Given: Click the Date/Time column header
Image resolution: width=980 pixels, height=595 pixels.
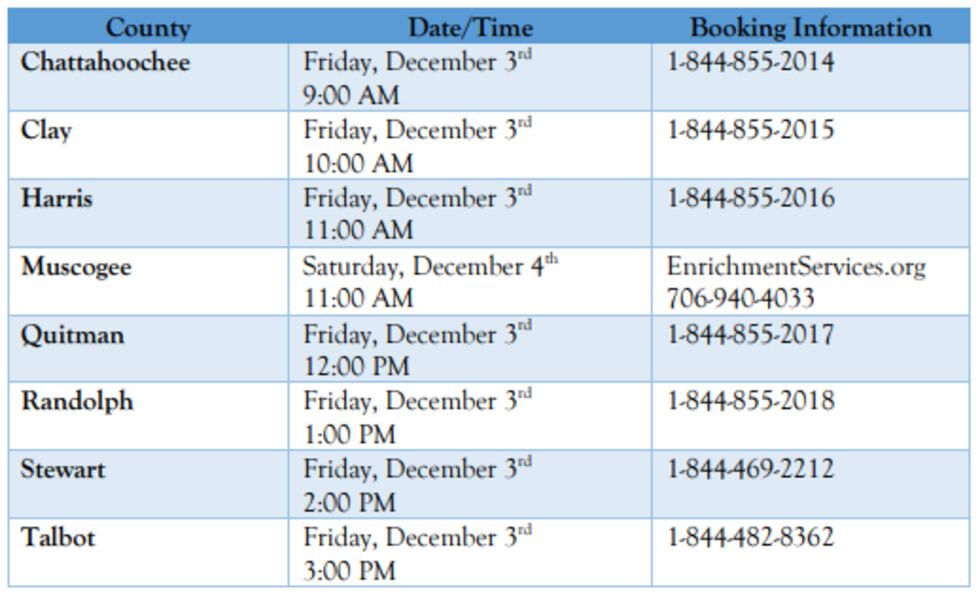Looking at the screenshot, I should coord(470,27).
